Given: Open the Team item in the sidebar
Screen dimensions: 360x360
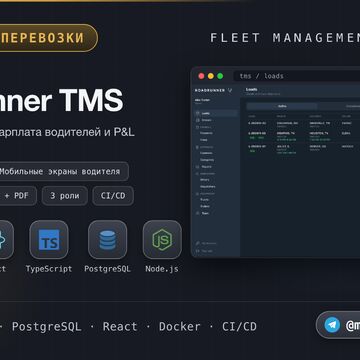Looking at the screenshot, I should pos(216,213).
